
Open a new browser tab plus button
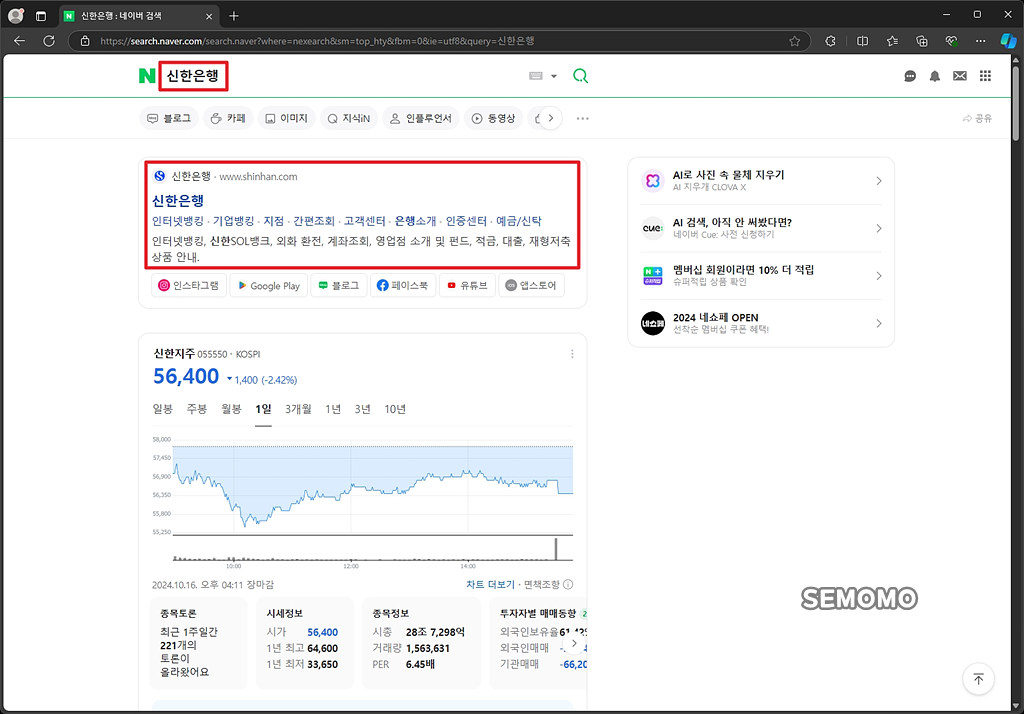point(234,16)
